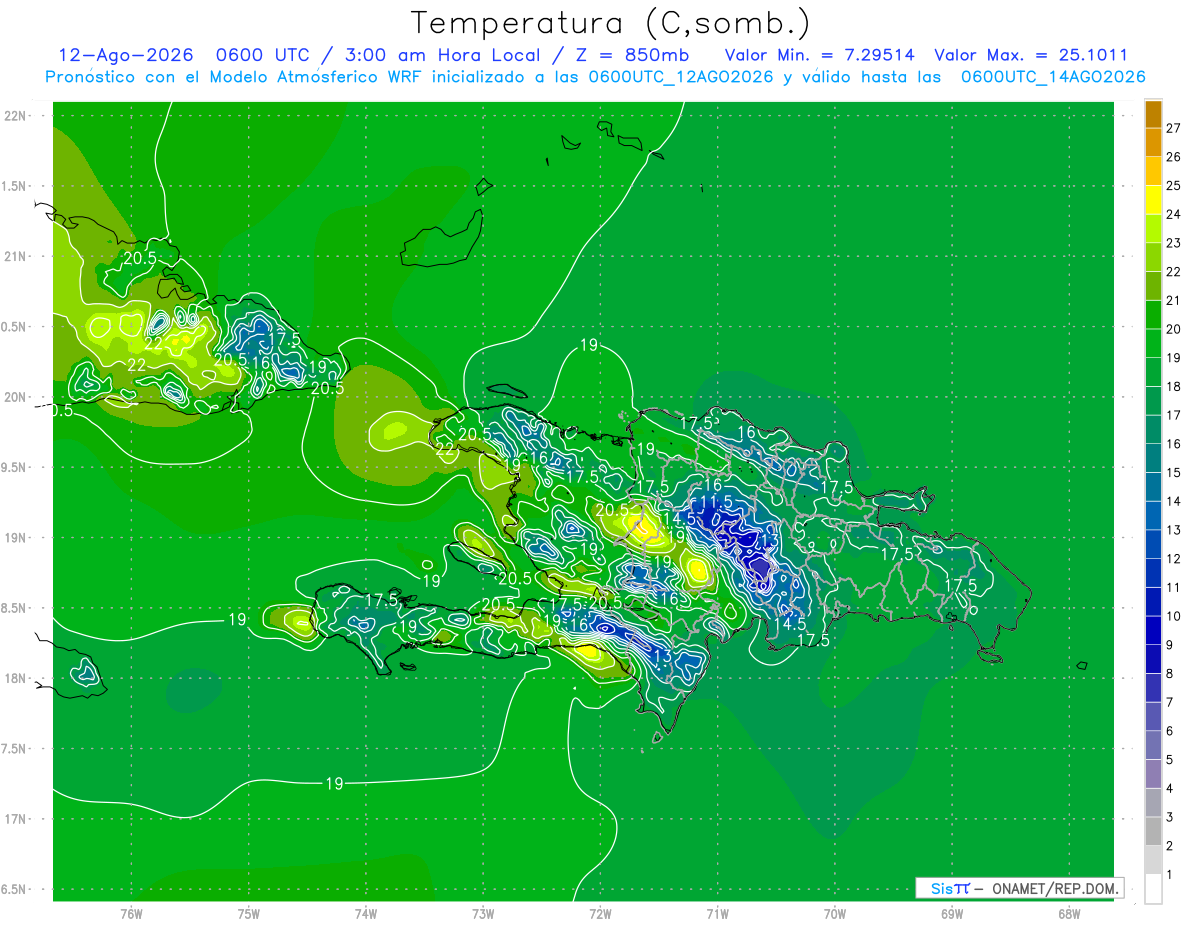Click the '73W' longitude axis label

click(483, 913)
